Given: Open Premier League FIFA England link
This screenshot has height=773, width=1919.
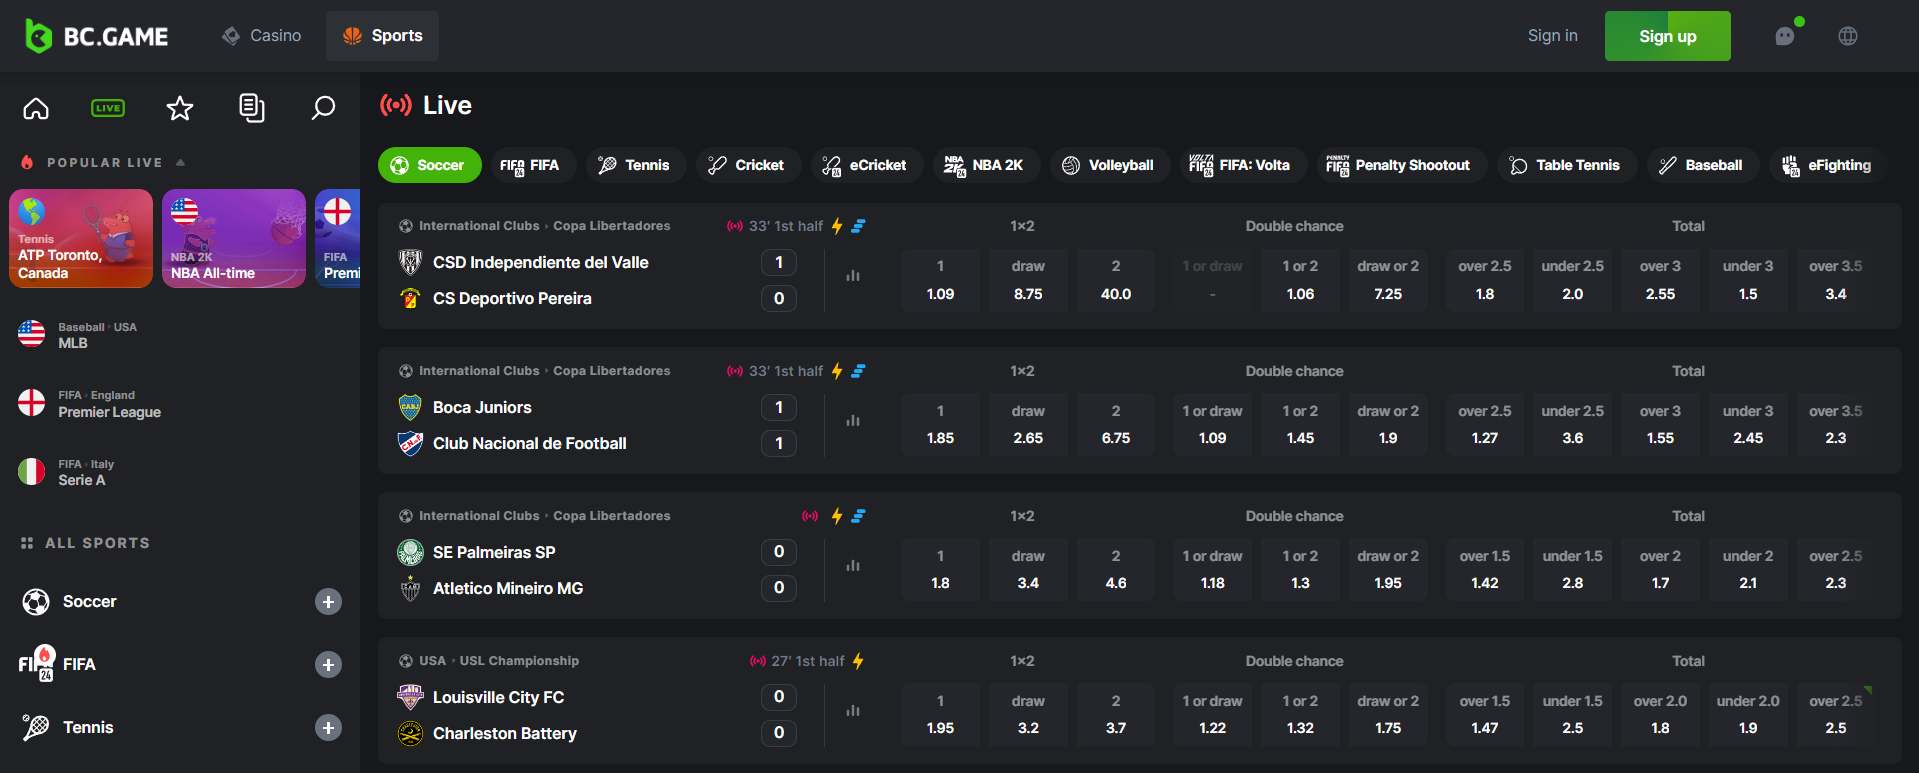Looking at the screenshot, I should click(109, 412).
